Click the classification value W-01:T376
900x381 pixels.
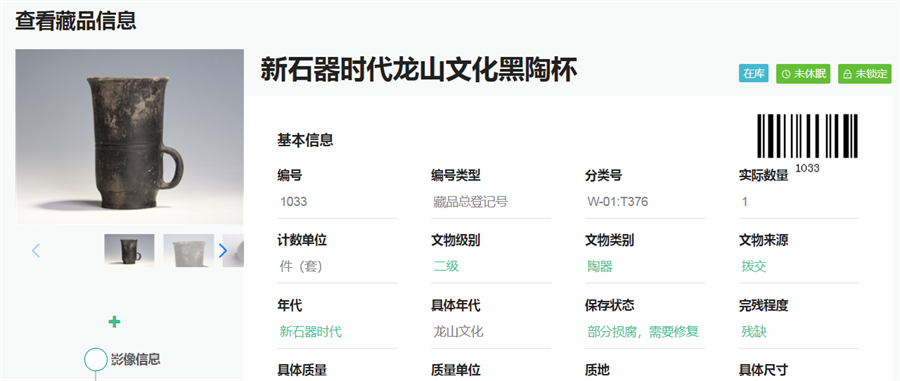point(618,202)
